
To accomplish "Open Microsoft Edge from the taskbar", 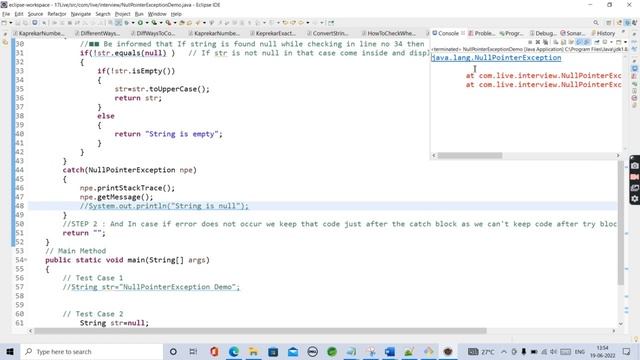I will (234, 351).
